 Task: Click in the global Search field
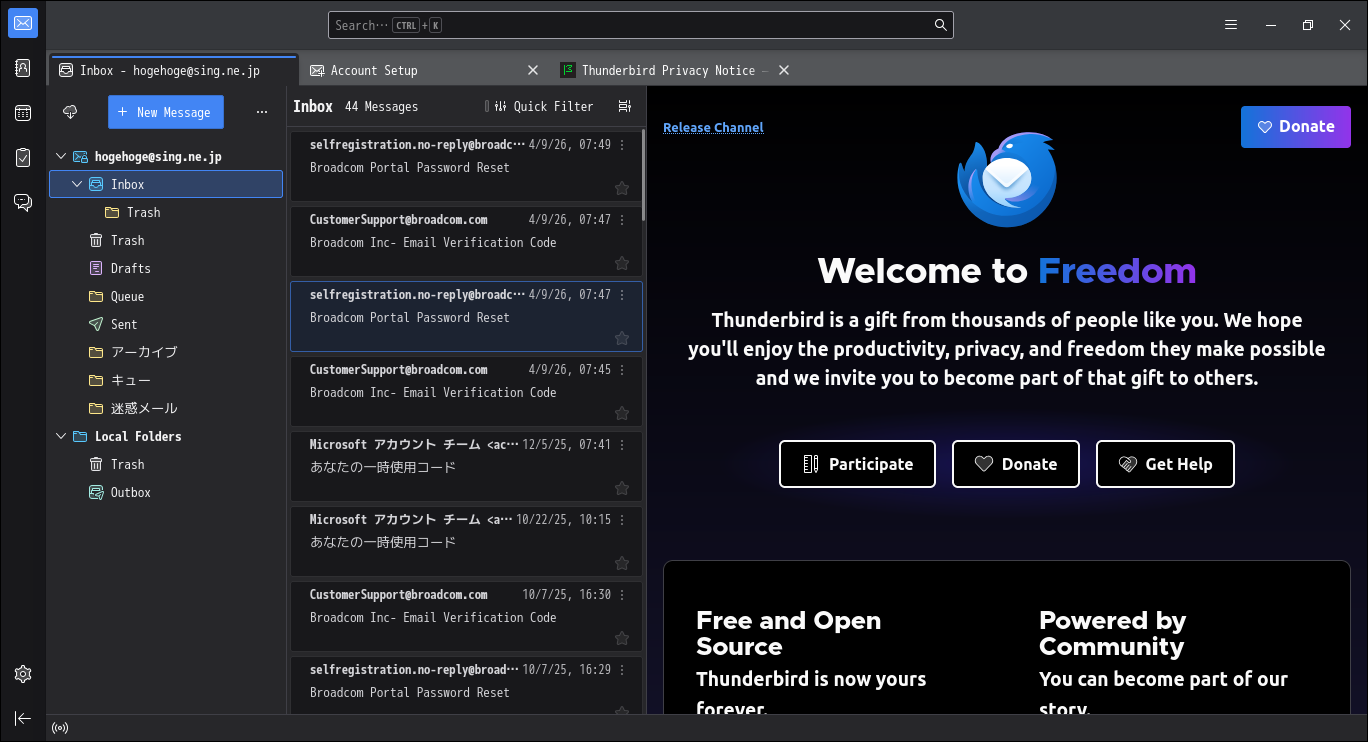[640, 25]
